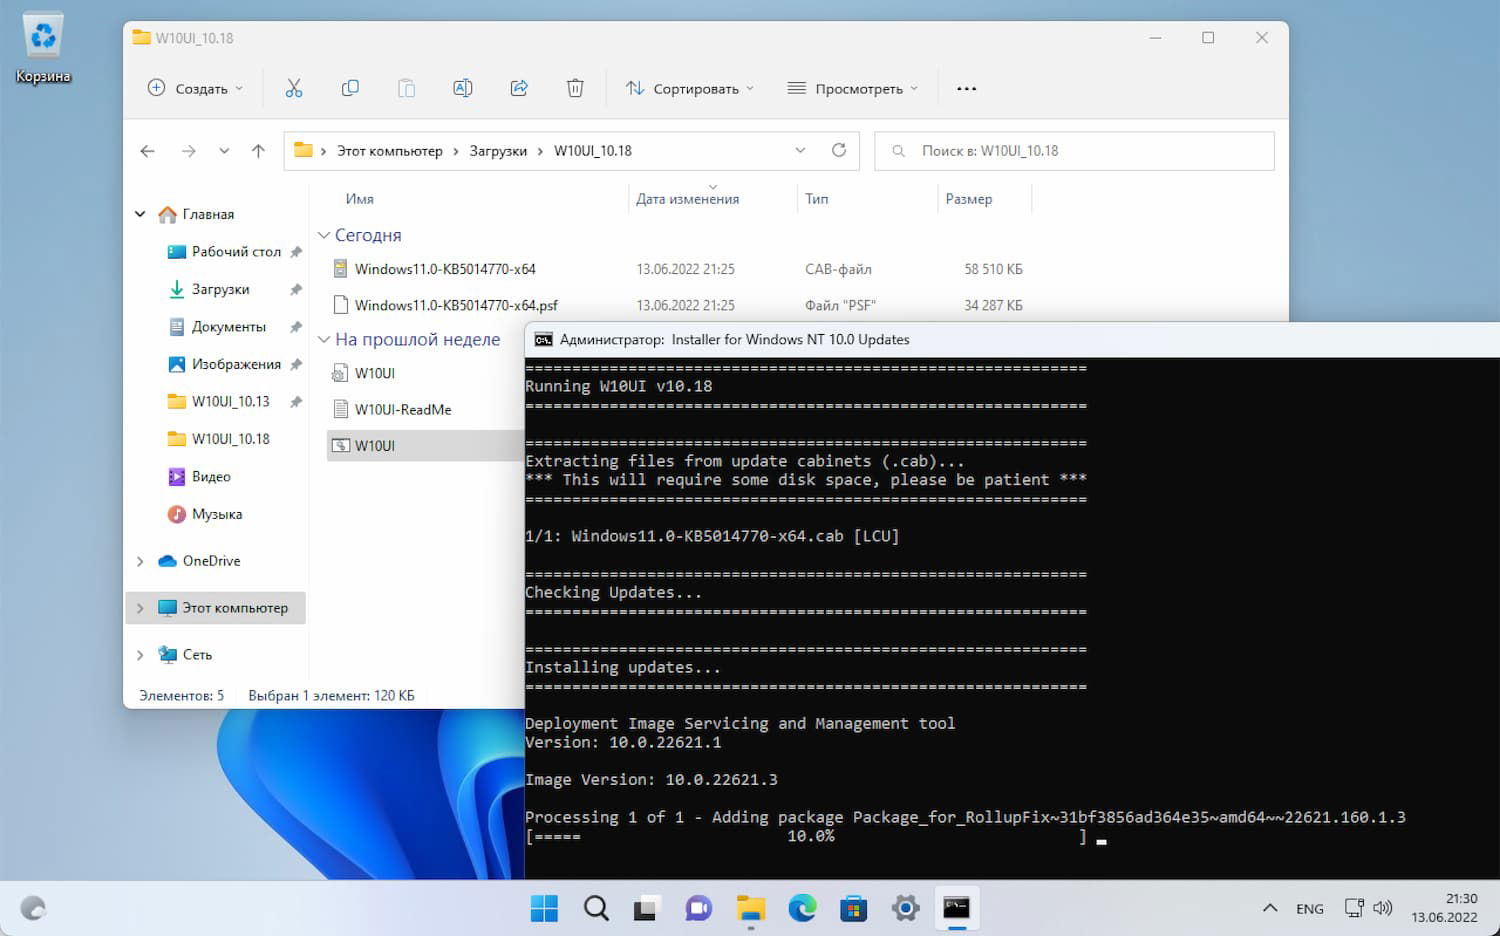Collapse the На прошлой неделе group
The height and width of the screenshot is (936, 1500).
pos(324,340)
